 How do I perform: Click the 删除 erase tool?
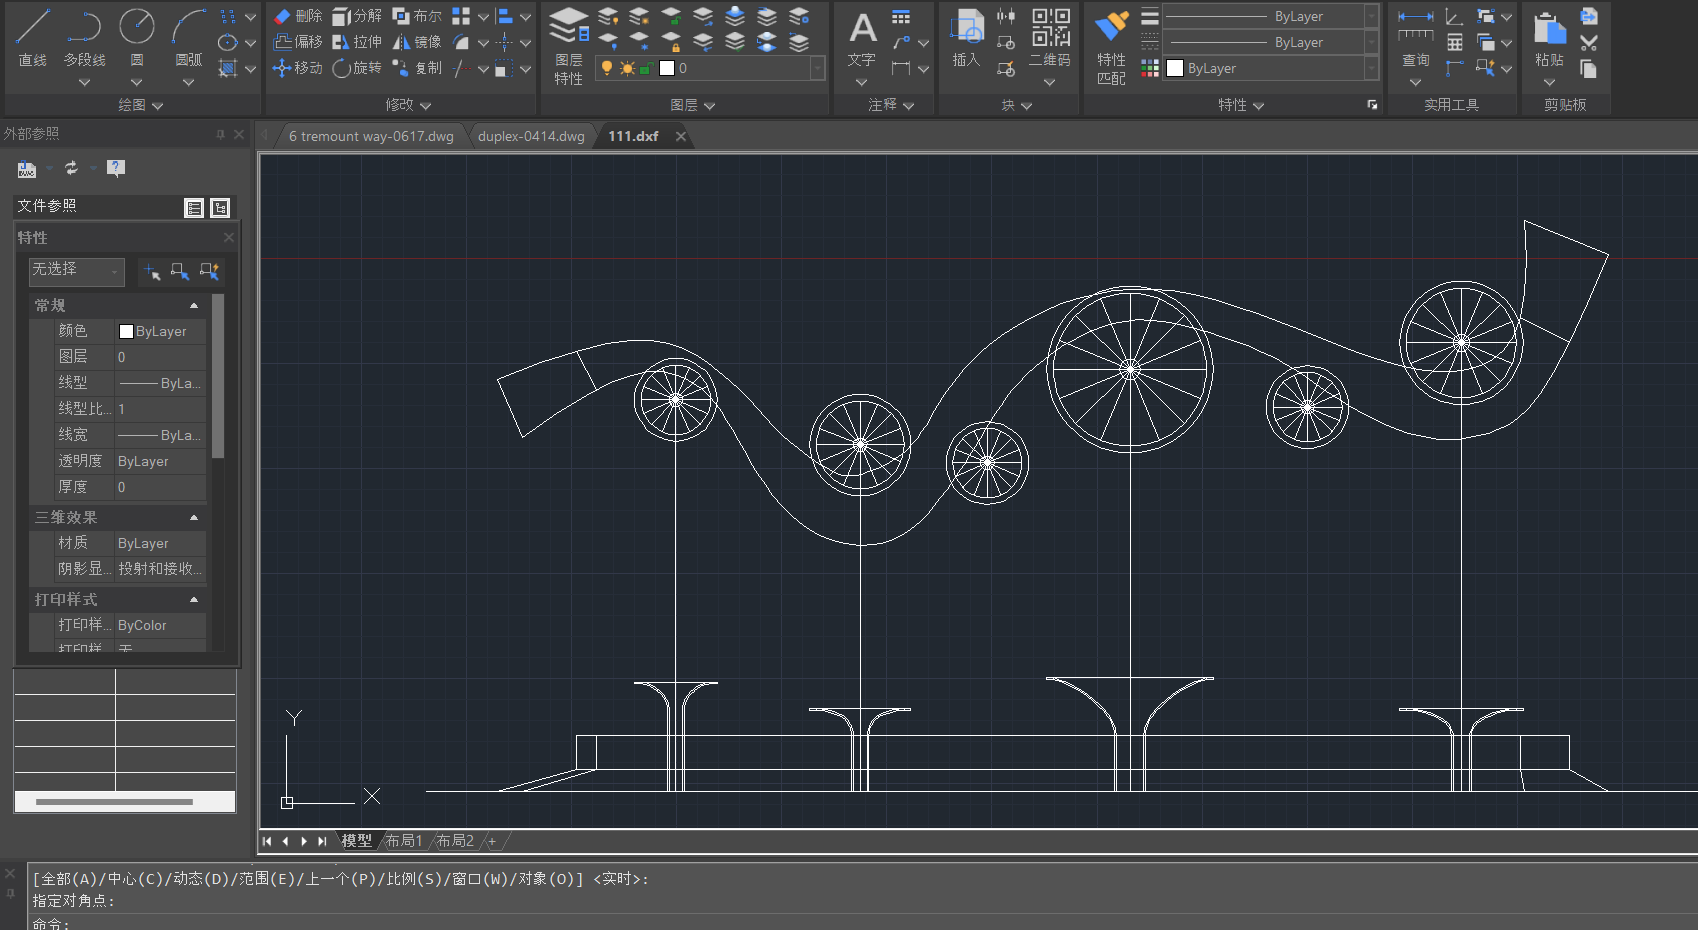(298, 16)
